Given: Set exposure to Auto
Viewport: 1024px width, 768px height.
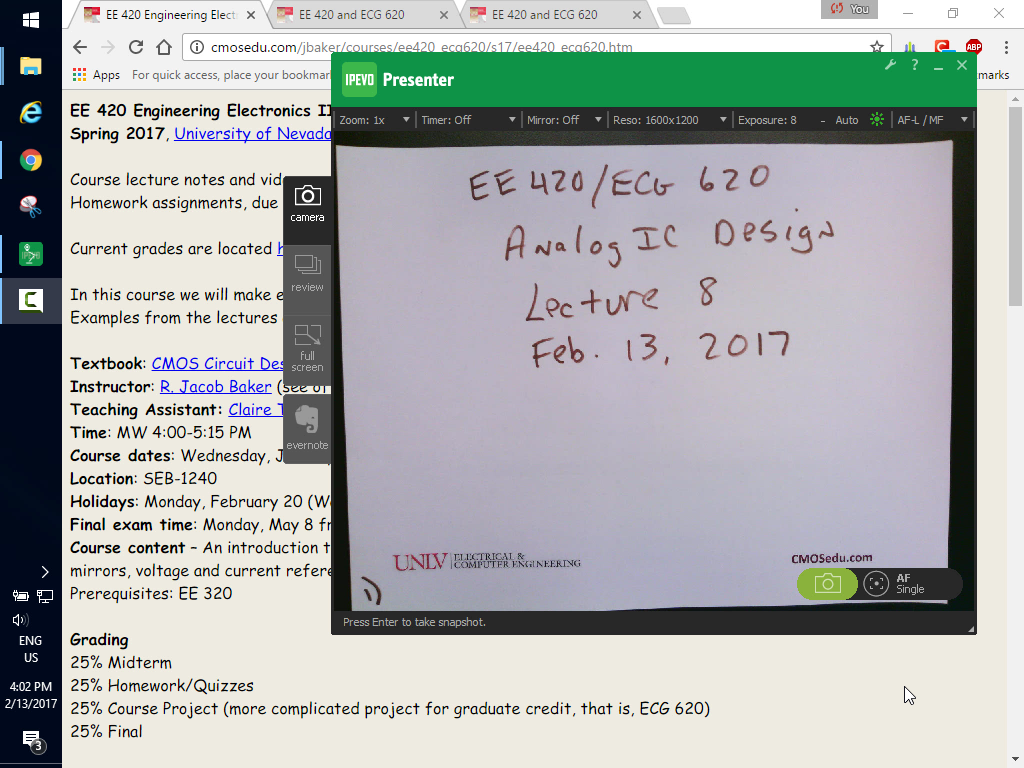Looking at the screenshot, I should coord(846,120).
